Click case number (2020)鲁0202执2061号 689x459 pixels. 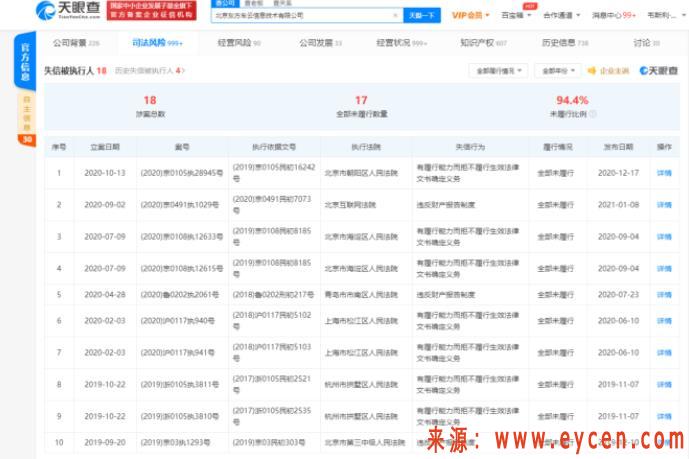tap(179, 295)
